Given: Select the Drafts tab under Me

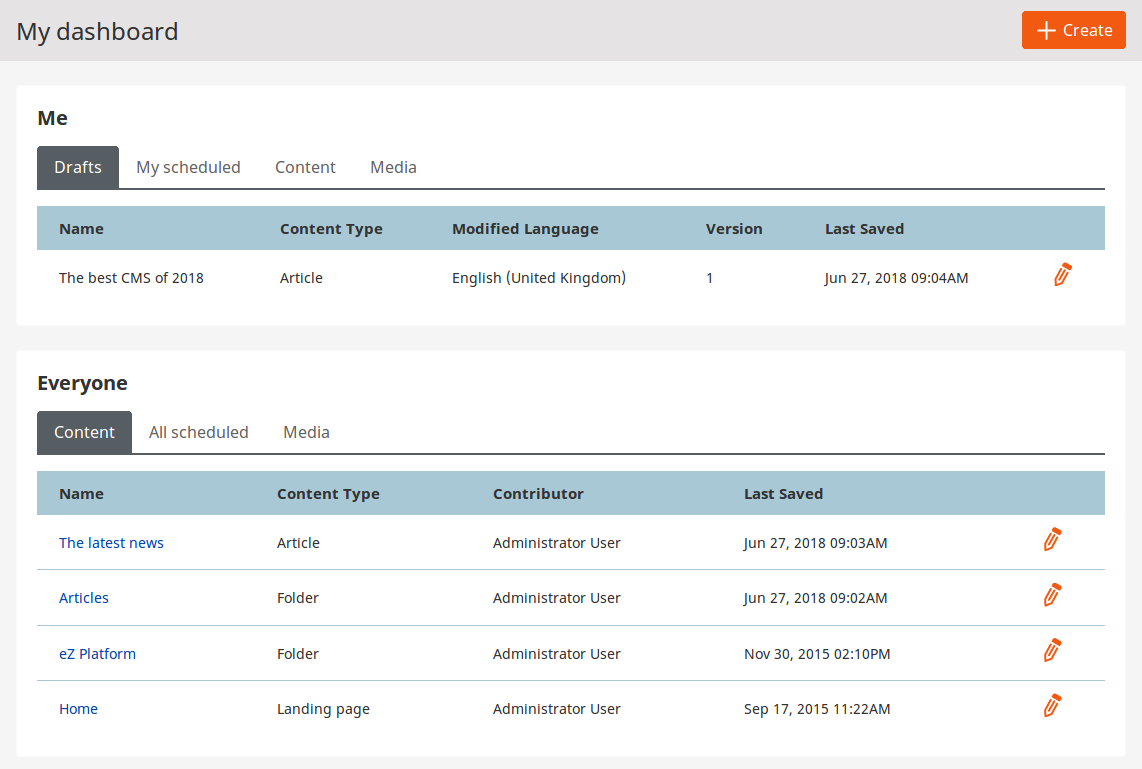Looking at the screenshot, I should pyautogui.click(x=78, y=167).
